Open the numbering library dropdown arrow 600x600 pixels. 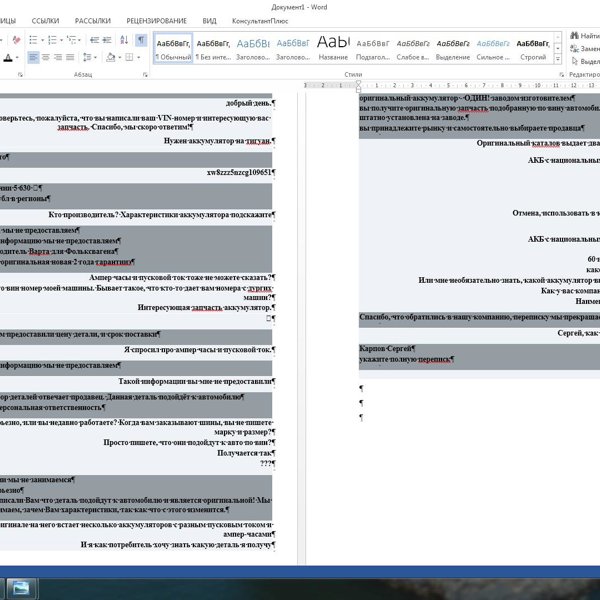click(61, 40)
